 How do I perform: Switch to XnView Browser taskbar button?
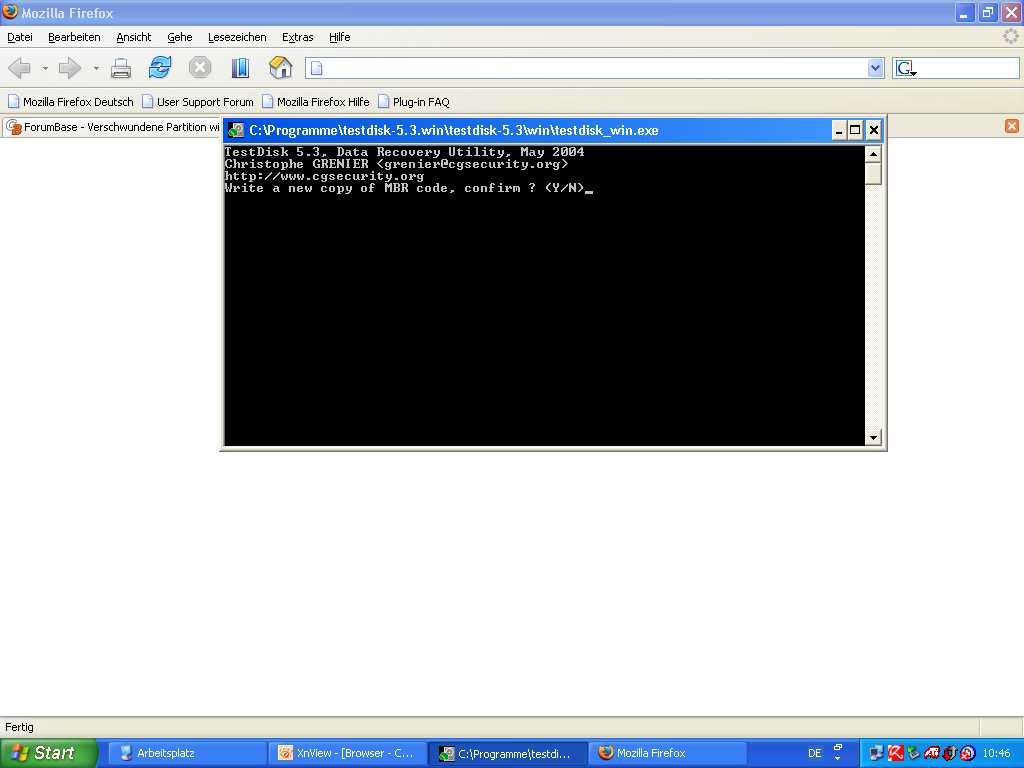click(x=347, y=753)
